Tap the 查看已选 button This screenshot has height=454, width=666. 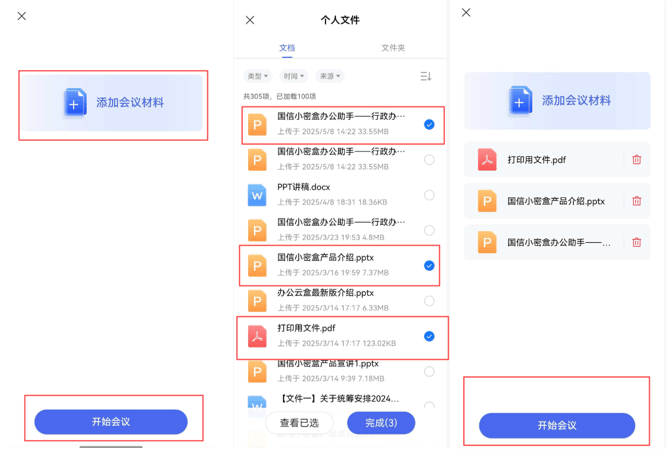tap(299, 423)
